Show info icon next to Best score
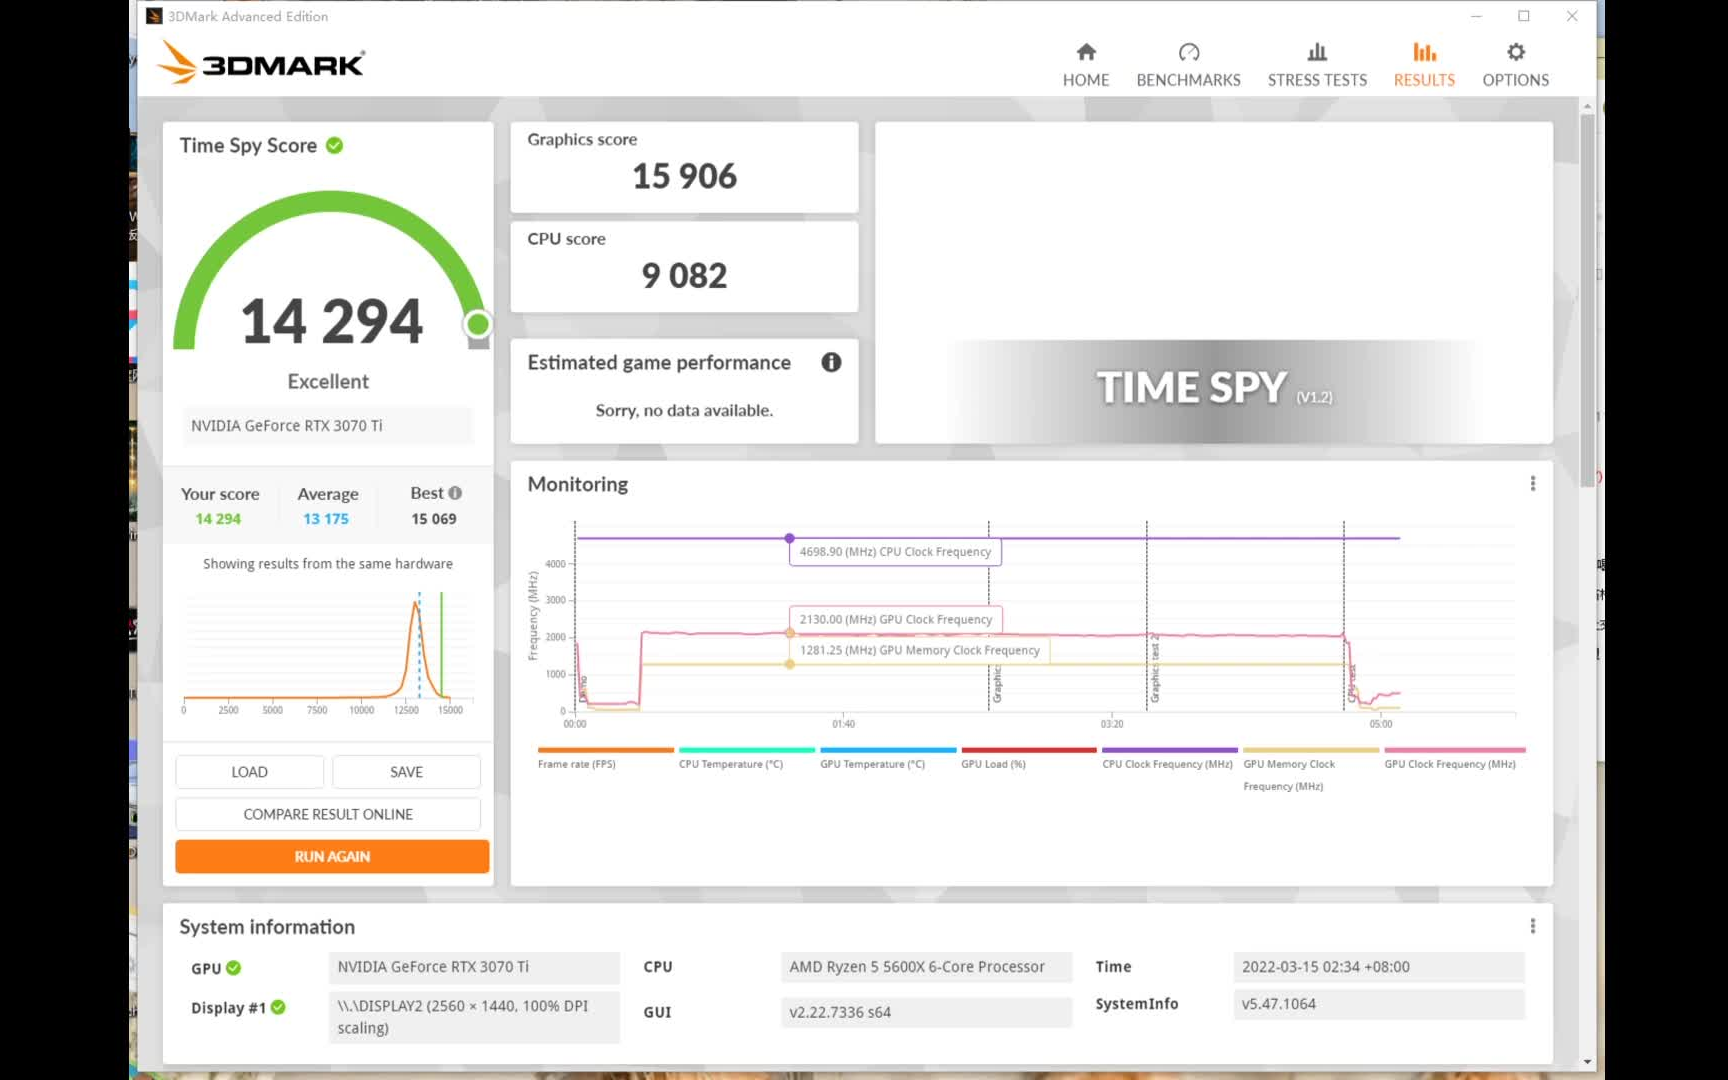This screenshot has height=1080, width=1728. 455,493
